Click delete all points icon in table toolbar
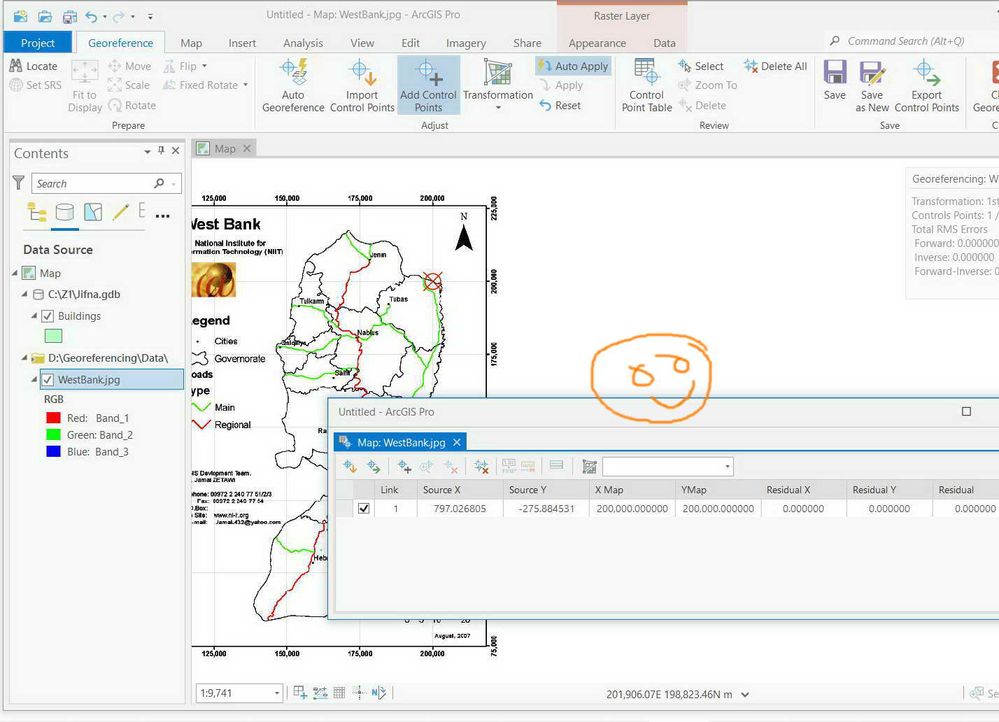This screenshot has height=722, width=999. [481, 466]
